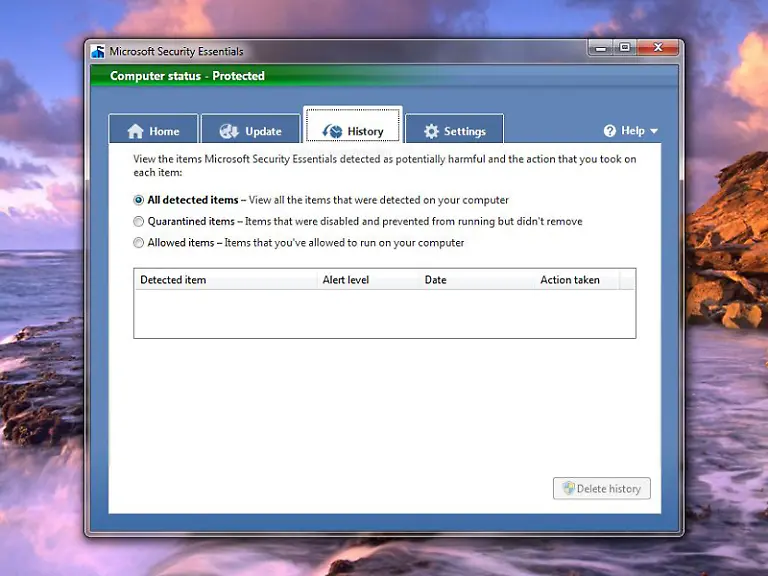This screenshot has height=576, width=768.
Task: Click the Date column header
Action: [x=435, y=280]
